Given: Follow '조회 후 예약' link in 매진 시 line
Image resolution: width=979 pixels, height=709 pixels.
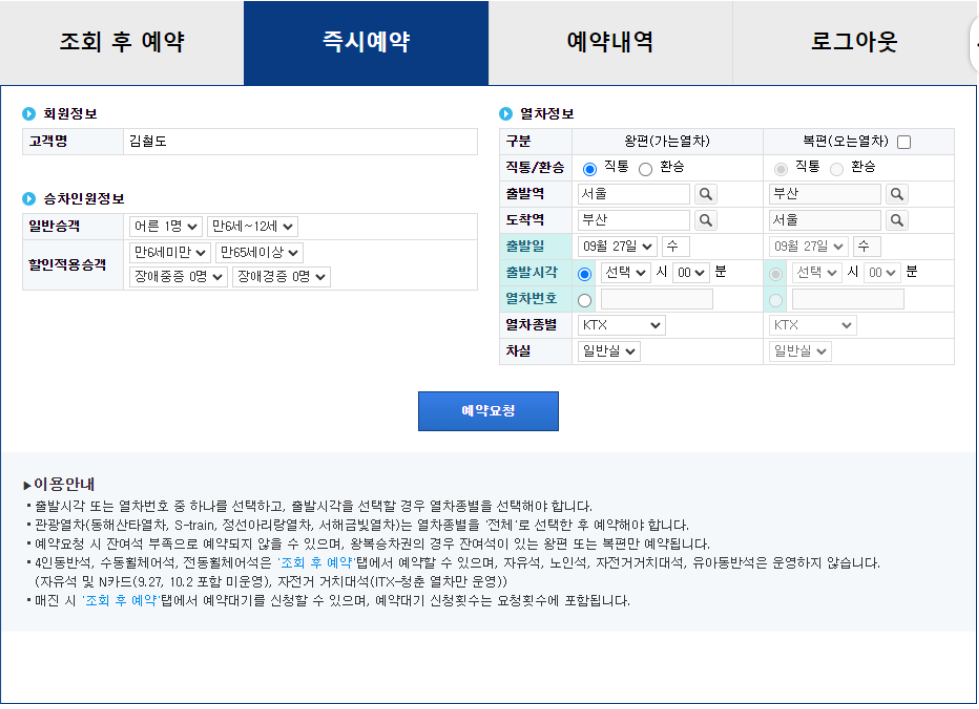Looking at the screenshot, I should tap(121, 601).
